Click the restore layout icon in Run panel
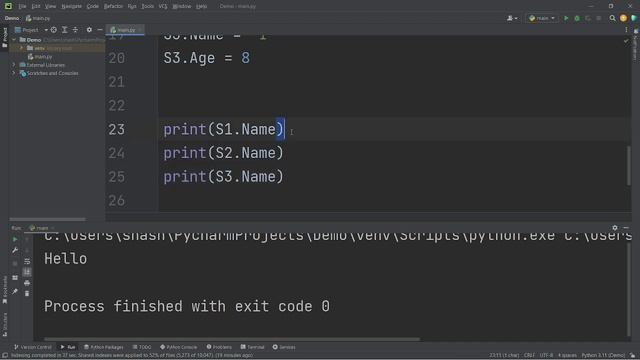This screenshot has width=640, height=360. pos(15,278)
